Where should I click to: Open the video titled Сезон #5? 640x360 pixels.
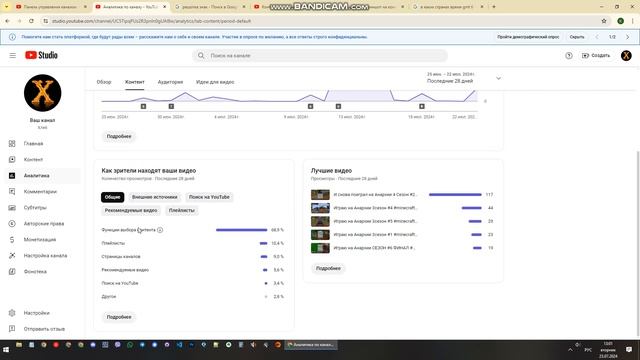375,221
